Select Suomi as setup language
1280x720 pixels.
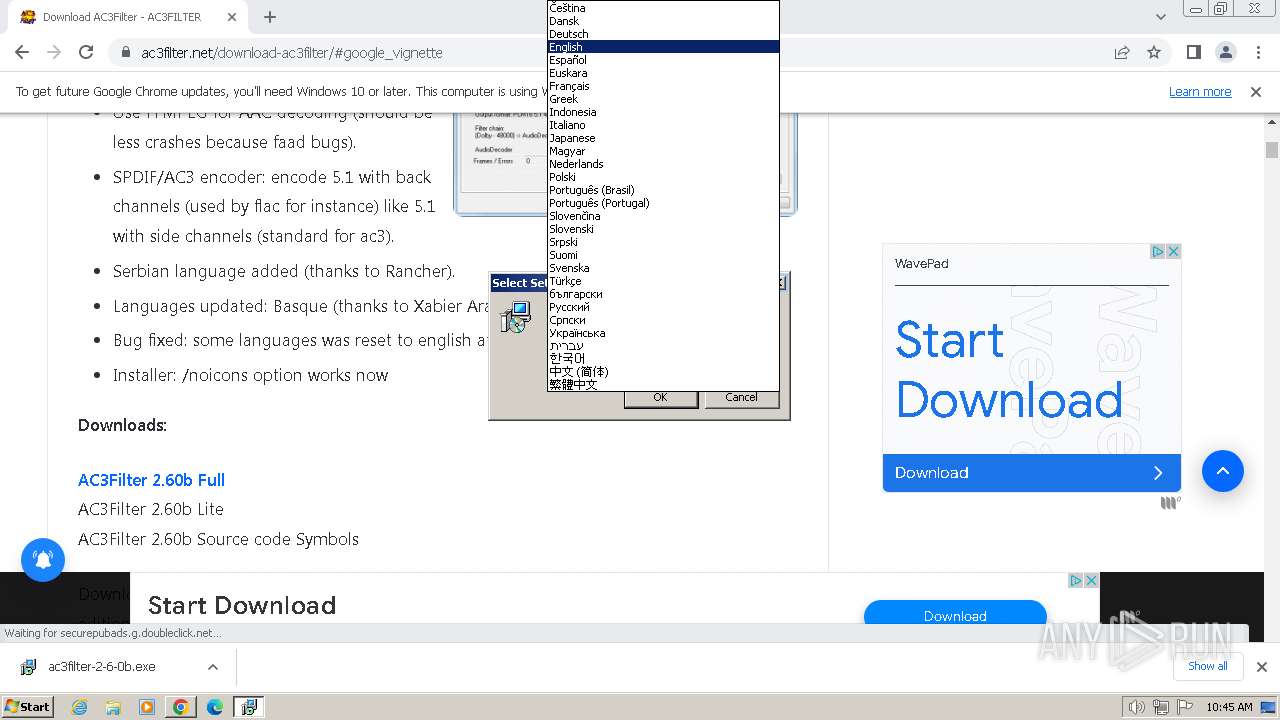(x=663, y=255)
